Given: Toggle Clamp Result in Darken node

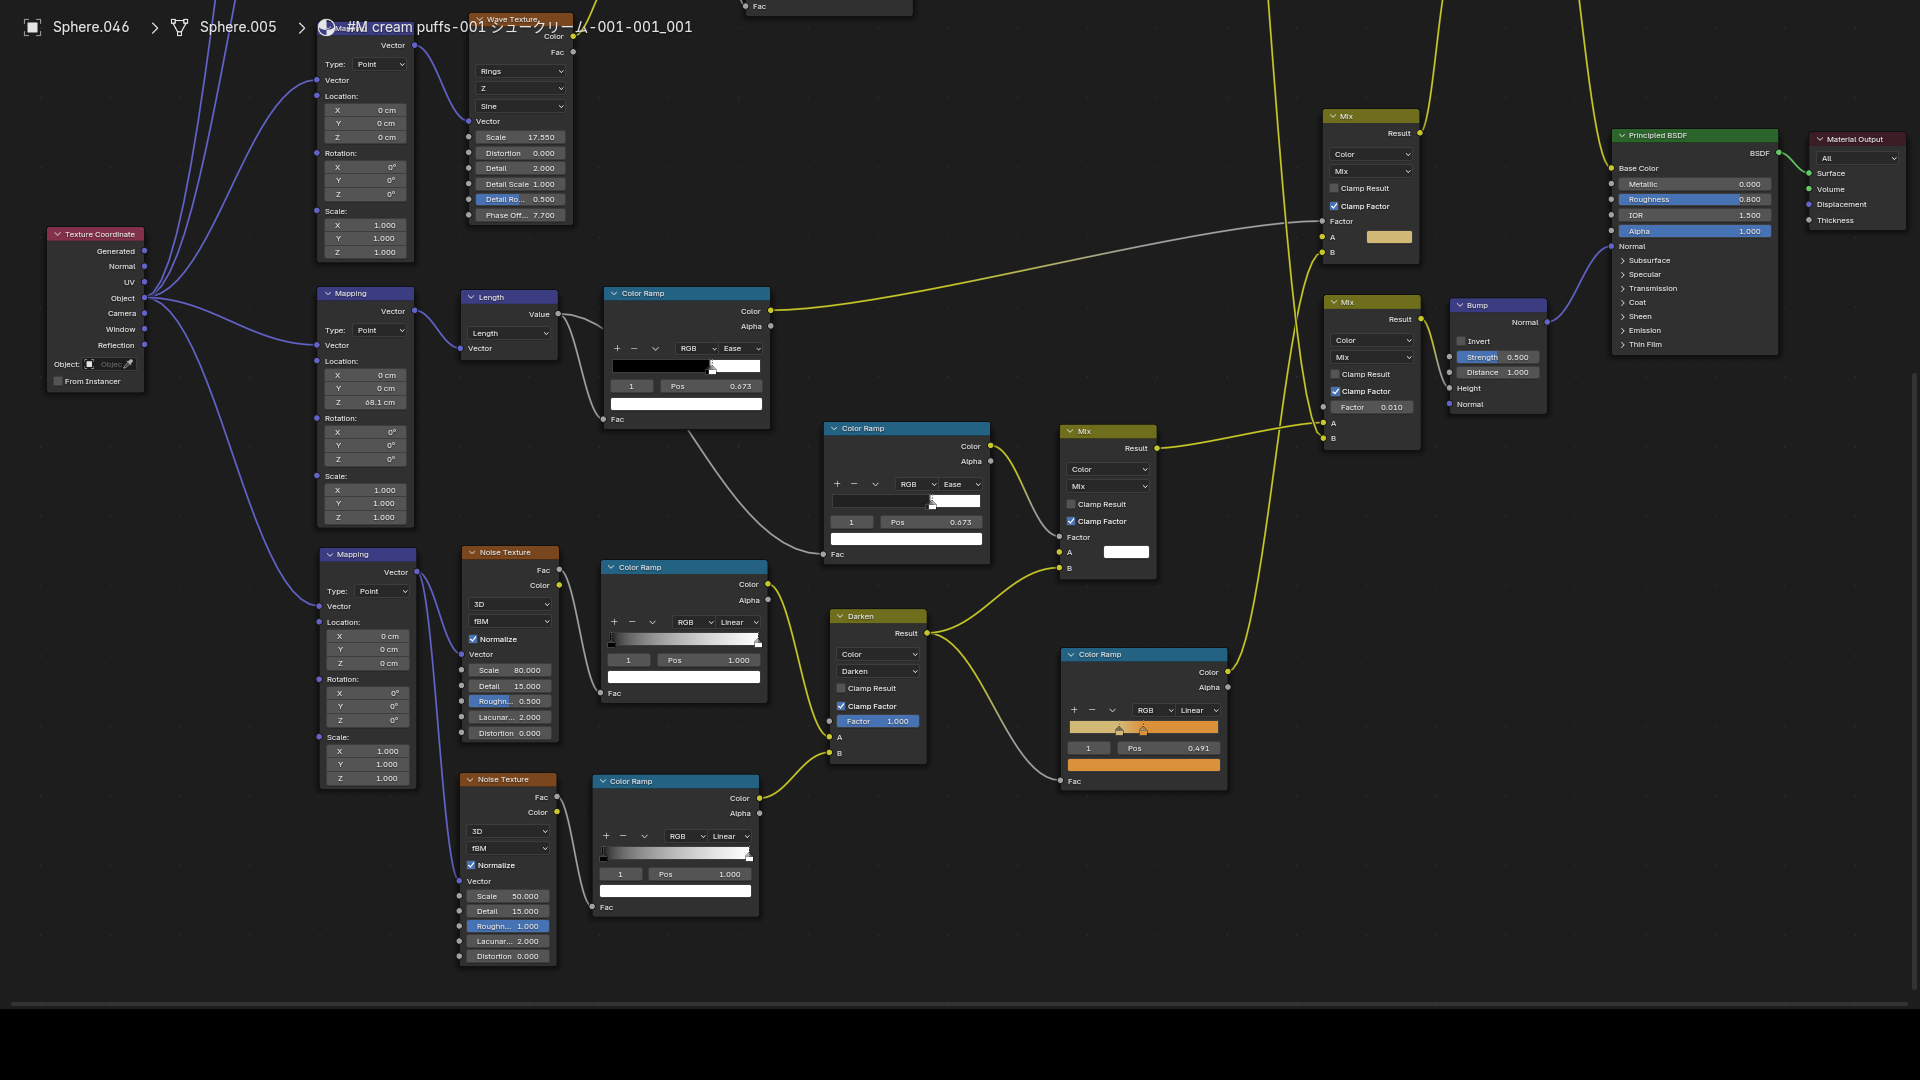Looking at the screenshot, I should 841,688.
